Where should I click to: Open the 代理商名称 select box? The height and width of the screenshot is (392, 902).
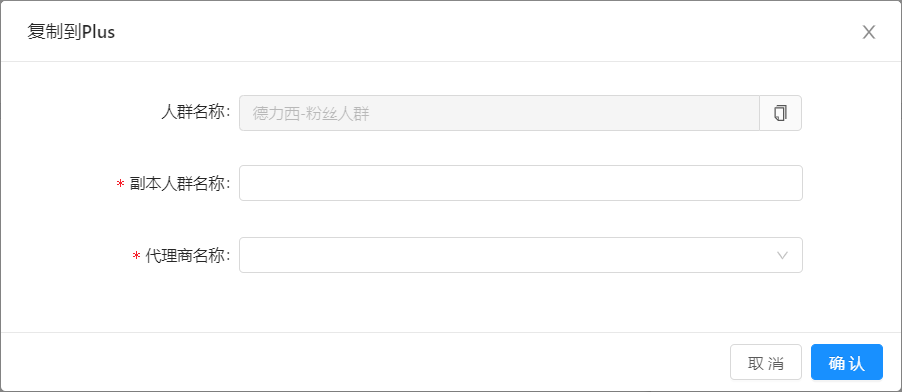(x=521, y=255)
